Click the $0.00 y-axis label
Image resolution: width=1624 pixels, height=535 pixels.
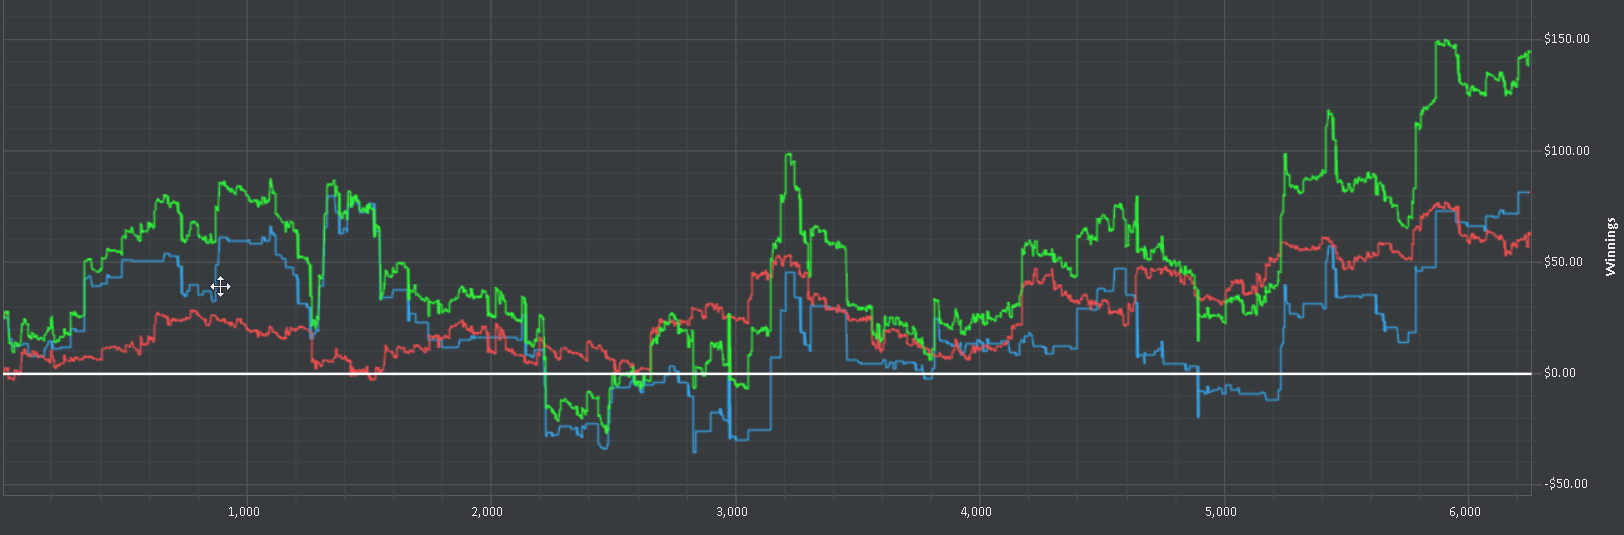pos(1560,373)
